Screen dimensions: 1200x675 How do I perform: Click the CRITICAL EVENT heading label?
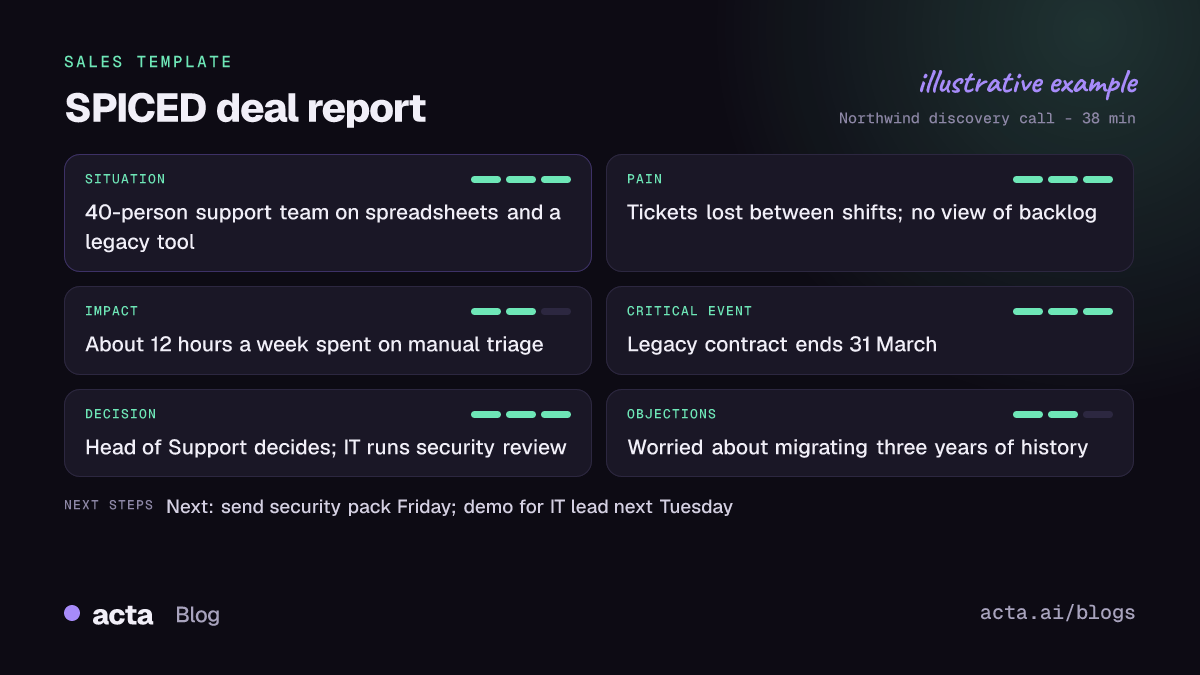tap(690, 312)
